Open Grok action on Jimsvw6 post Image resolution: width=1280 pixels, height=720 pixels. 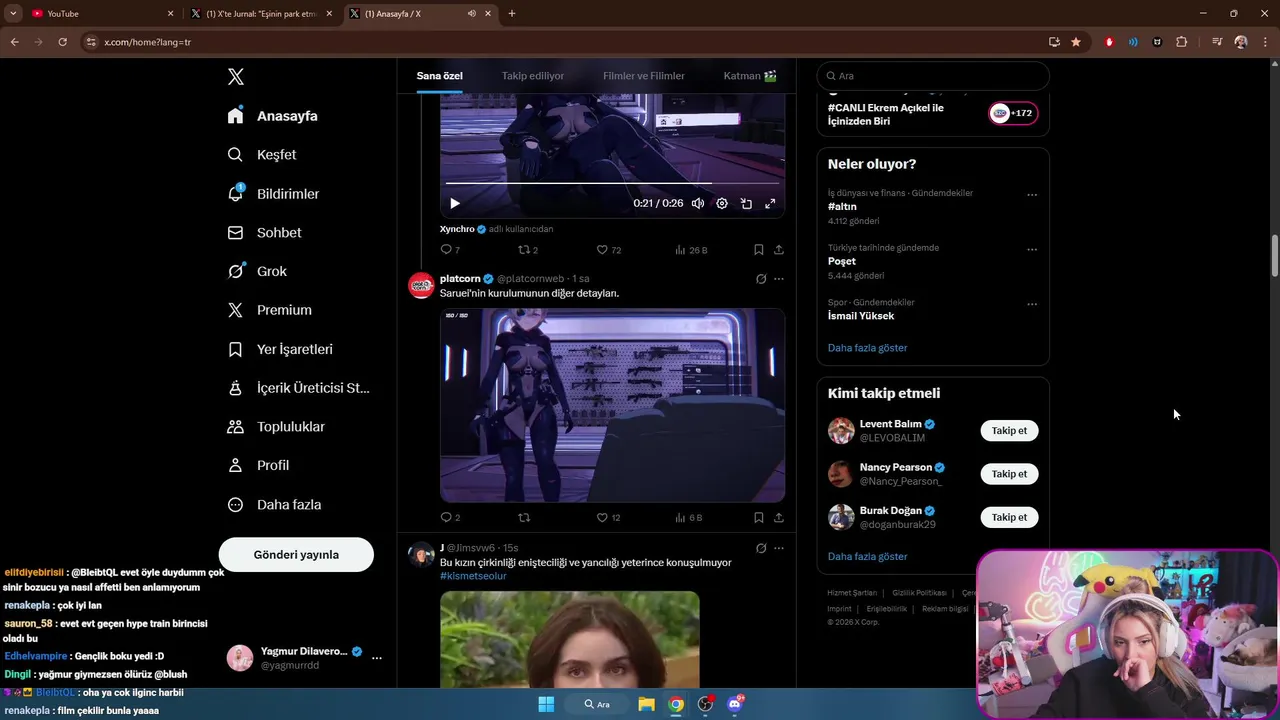[x=761, y=548]
